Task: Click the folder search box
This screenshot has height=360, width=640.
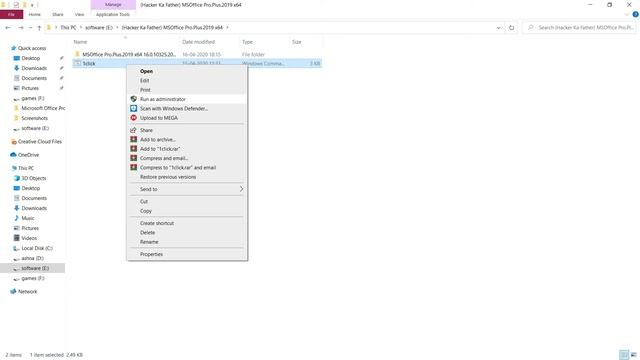Action: (x=579, y=28)
